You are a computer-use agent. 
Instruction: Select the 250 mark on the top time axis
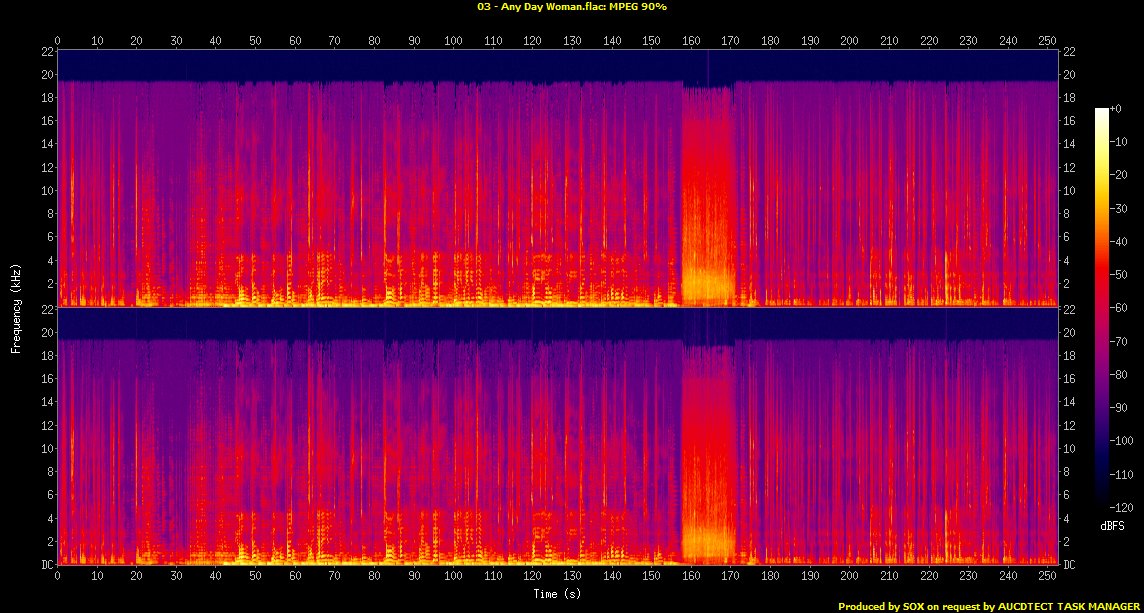pyautogui.click(x=1047, y=40)
